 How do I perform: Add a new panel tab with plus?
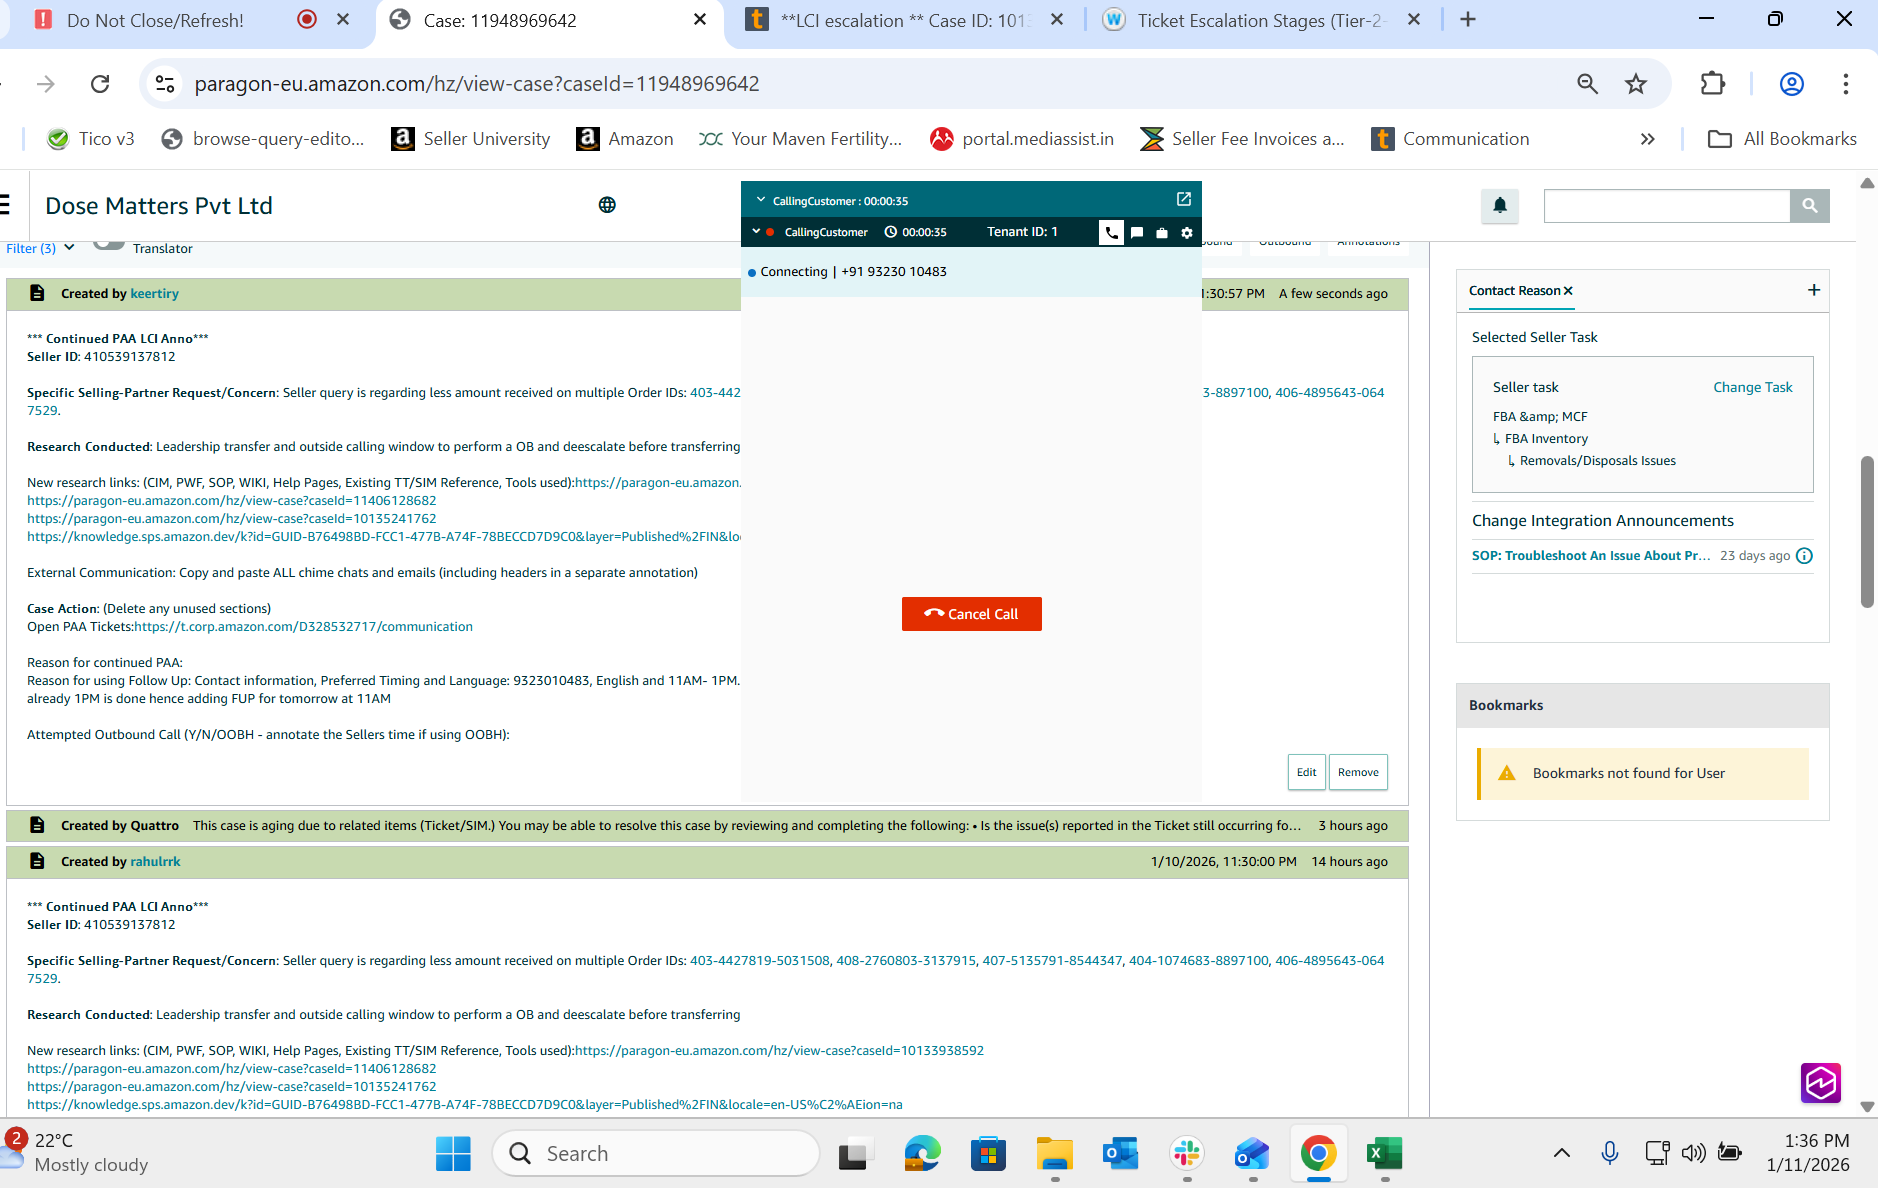click(1814, 290)
